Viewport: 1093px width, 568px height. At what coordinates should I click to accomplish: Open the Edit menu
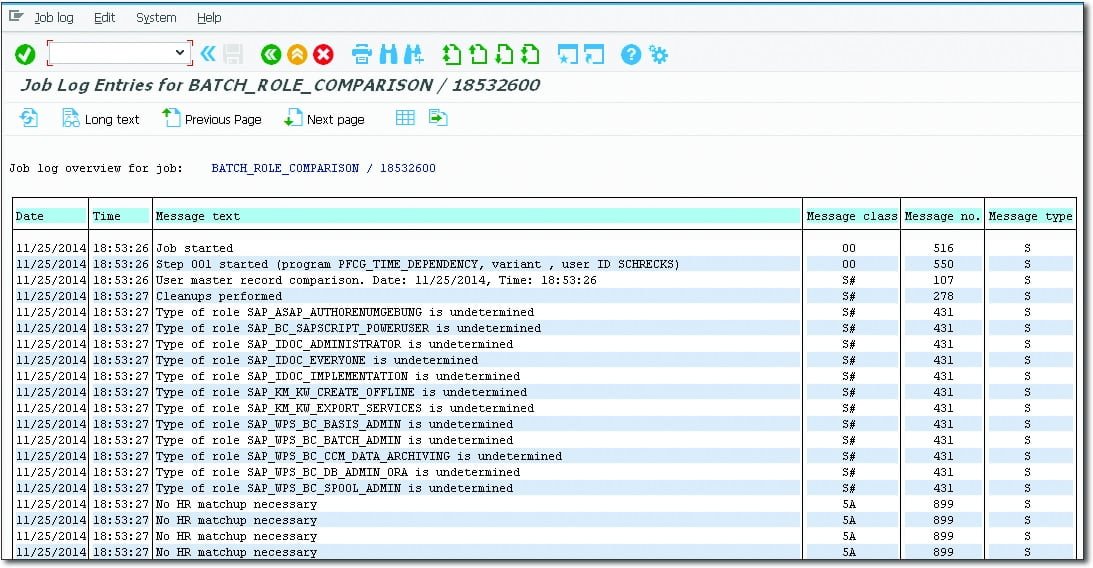click(x=105, y=17)
